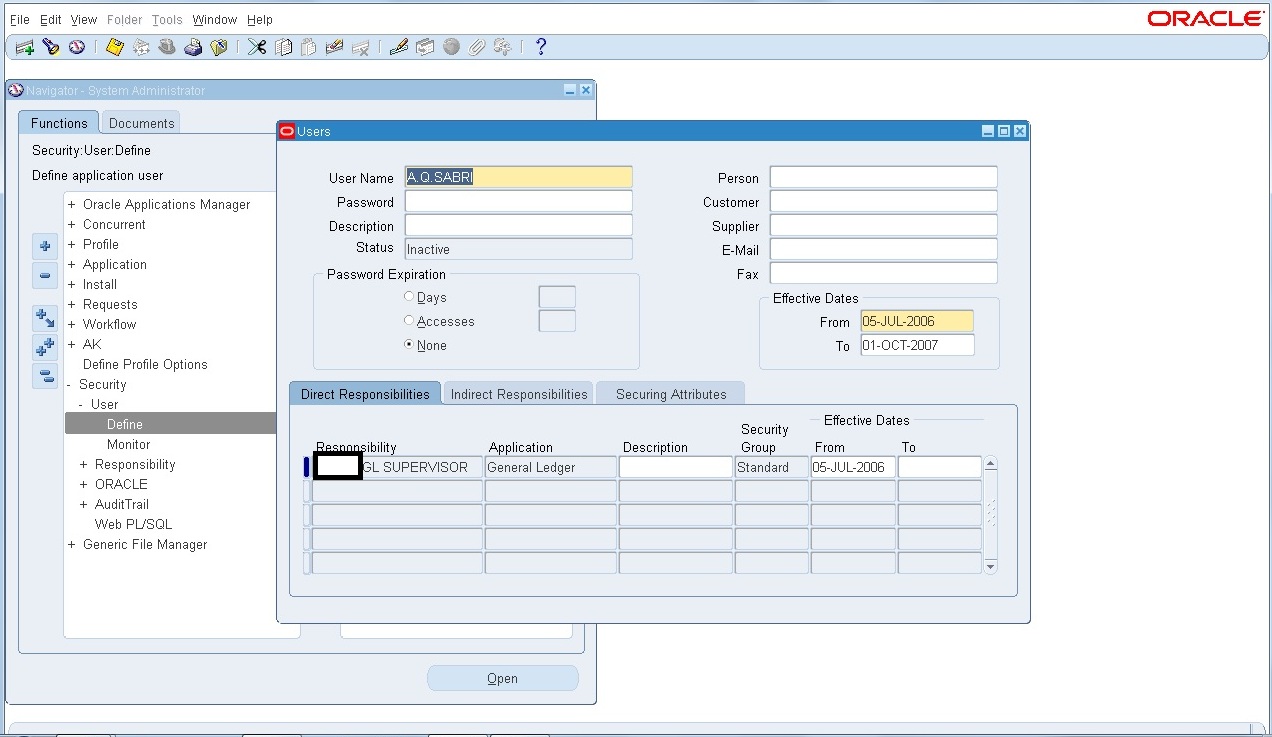
Task: Print the form using the printer icon
Action: point(193,46)
